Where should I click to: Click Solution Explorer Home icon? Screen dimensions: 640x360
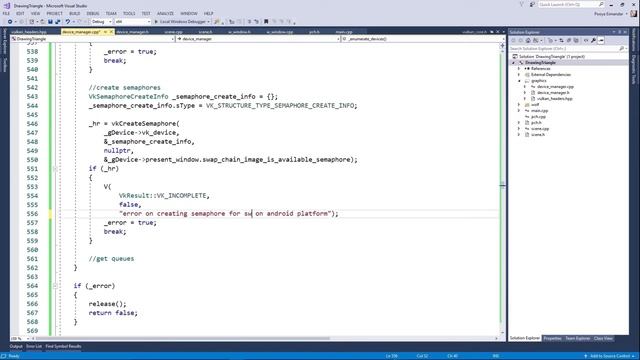528,40
